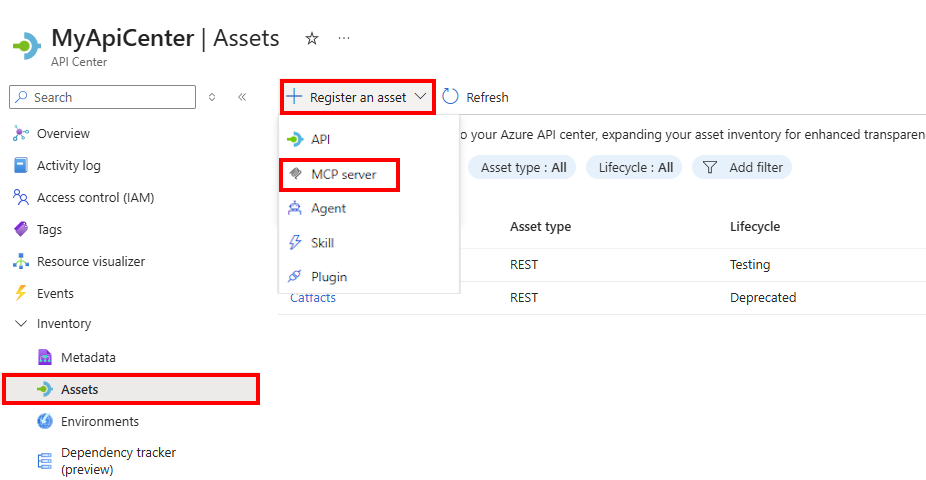
Task: Click REST in the Deprecated row
Action: pyautogui.click(x=524, y=298)
